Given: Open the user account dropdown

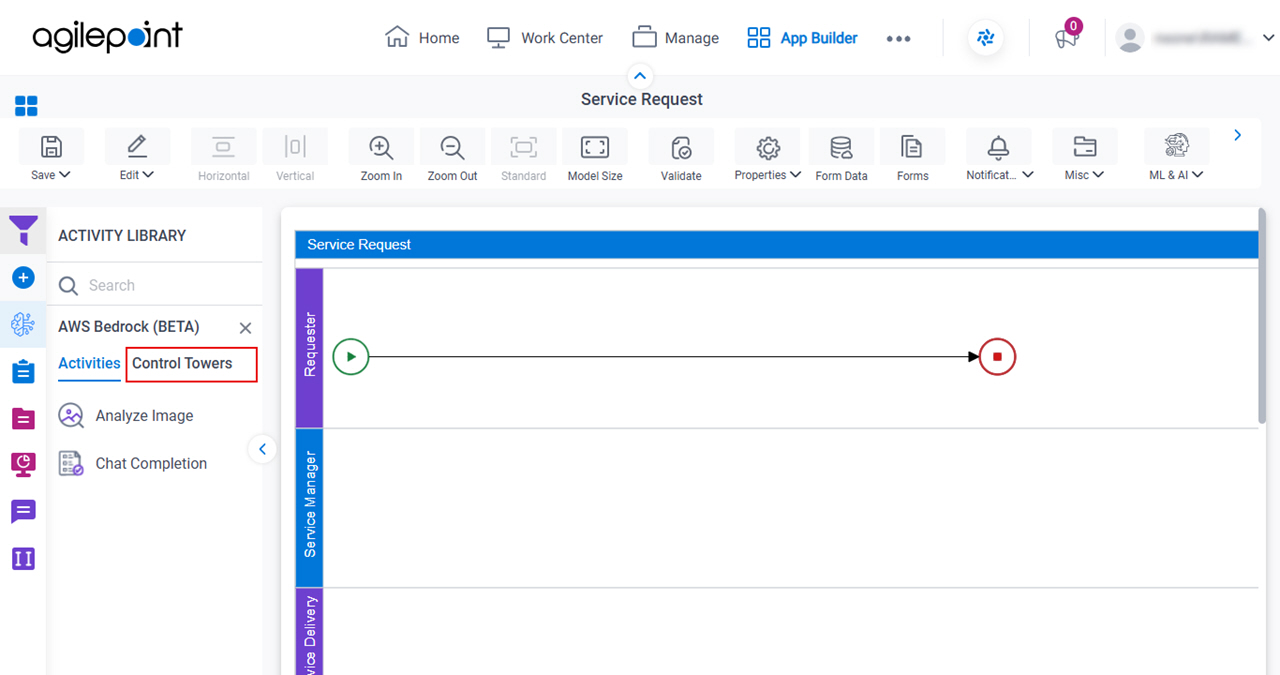Looking at the screenshot, I should click(x=1196, y=38).
